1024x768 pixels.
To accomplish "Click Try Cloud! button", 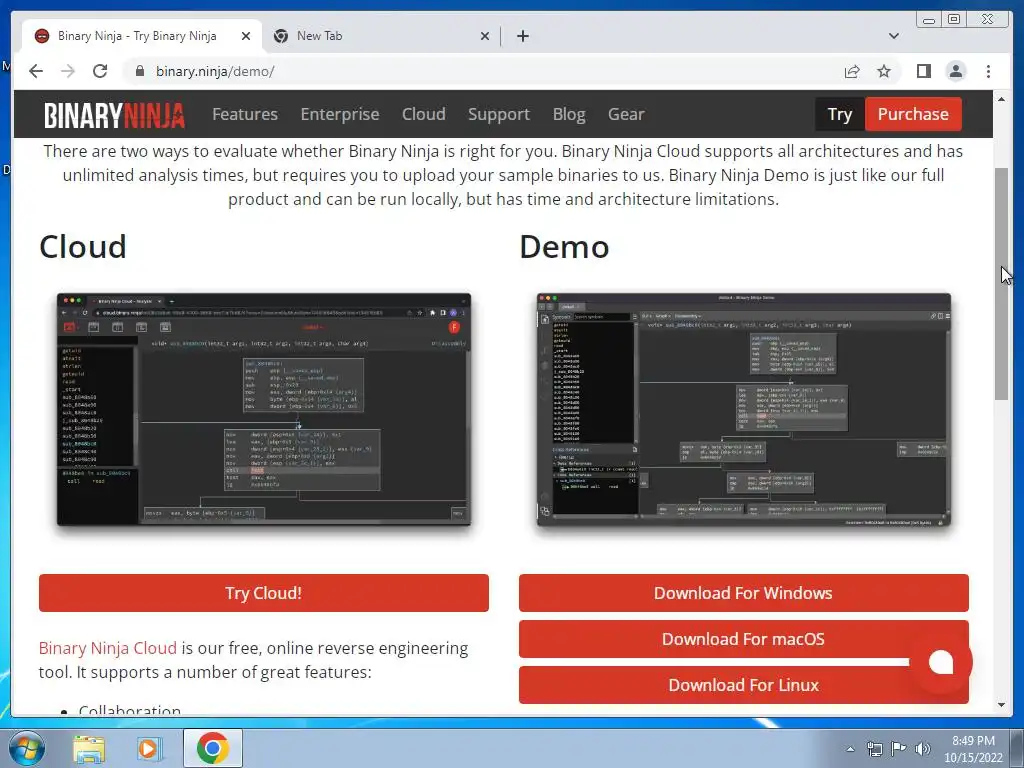I will click(264, 593).
